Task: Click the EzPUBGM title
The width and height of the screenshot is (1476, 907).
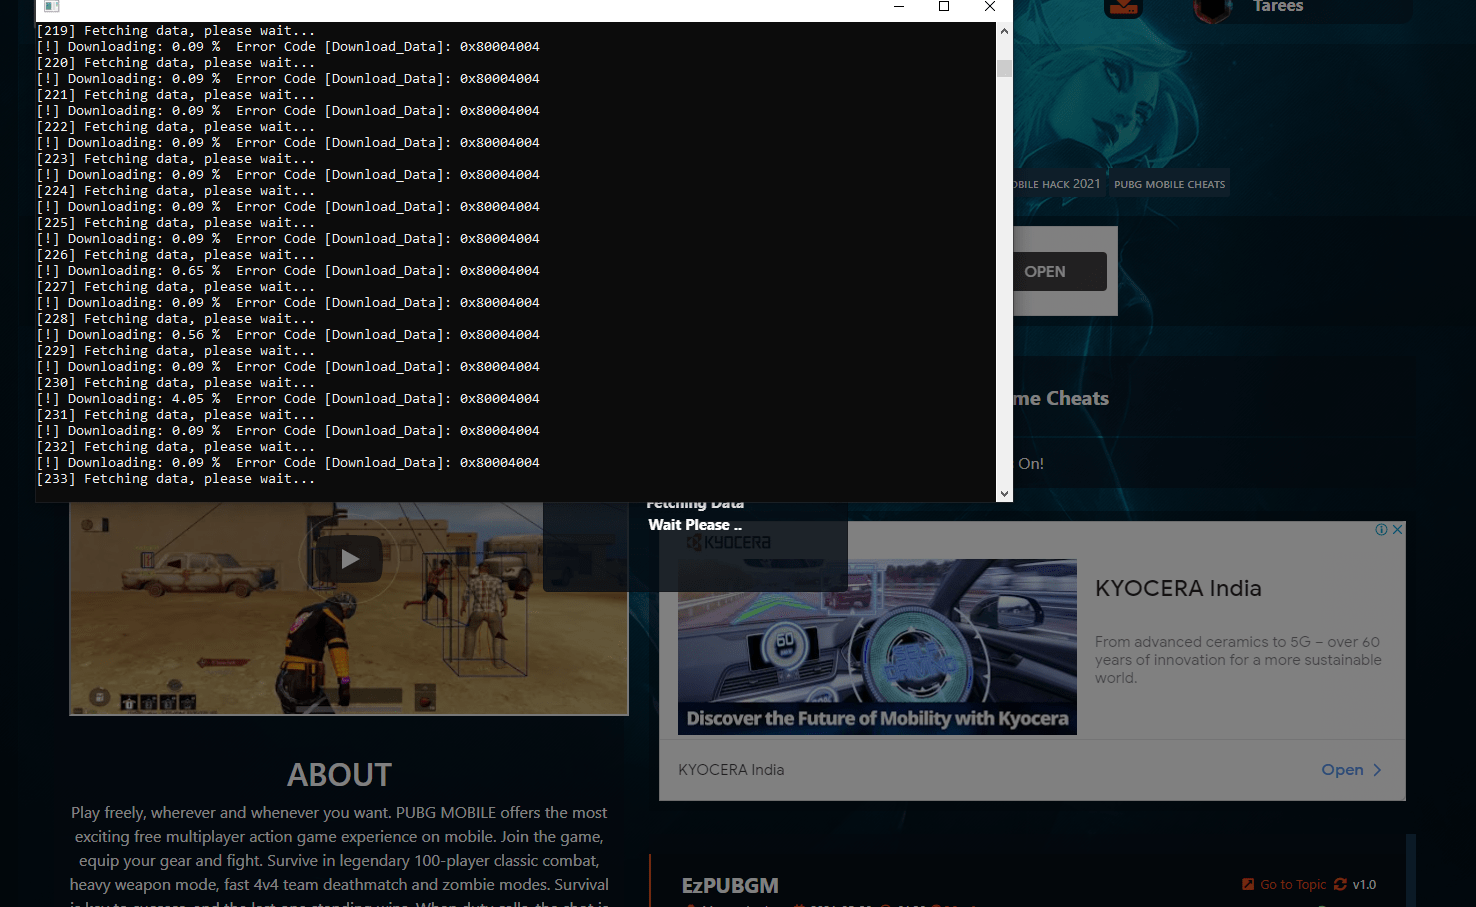Action: [x=730, y=885]
